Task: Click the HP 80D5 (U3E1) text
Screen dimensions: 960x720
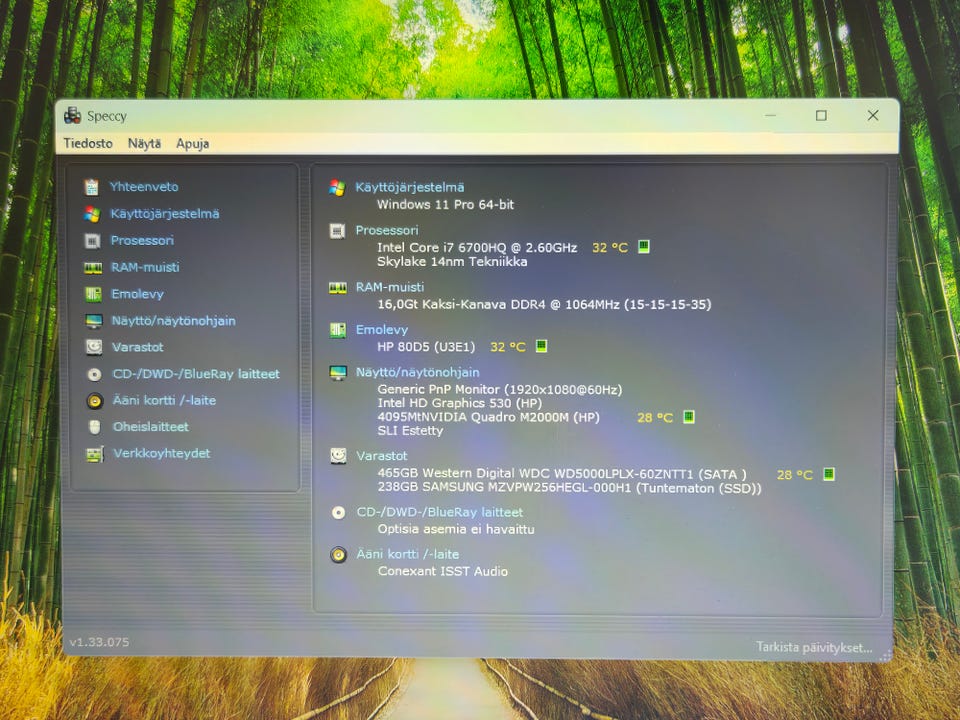Action: coord(426,347)
